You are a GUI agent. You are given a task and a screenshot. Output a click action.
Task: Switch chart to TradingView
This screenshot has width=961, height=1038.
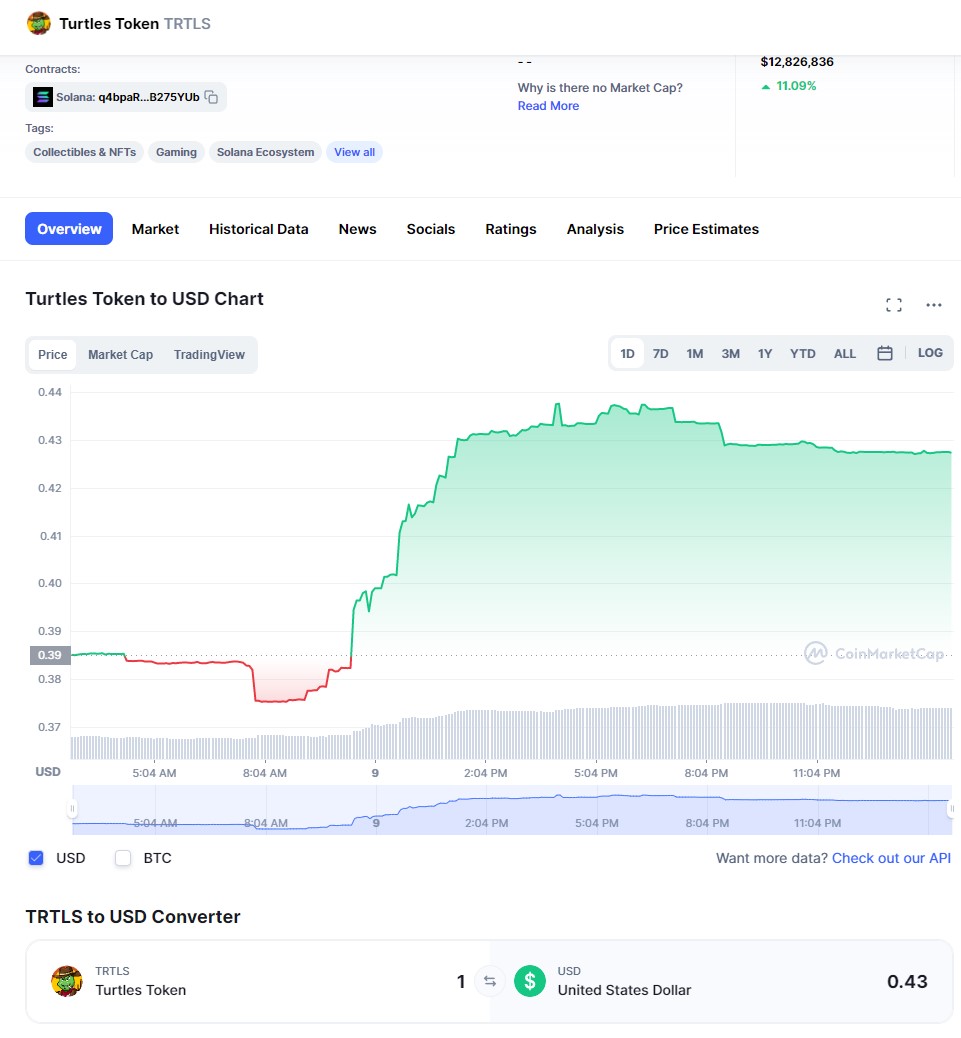click(x=209, y=355)
